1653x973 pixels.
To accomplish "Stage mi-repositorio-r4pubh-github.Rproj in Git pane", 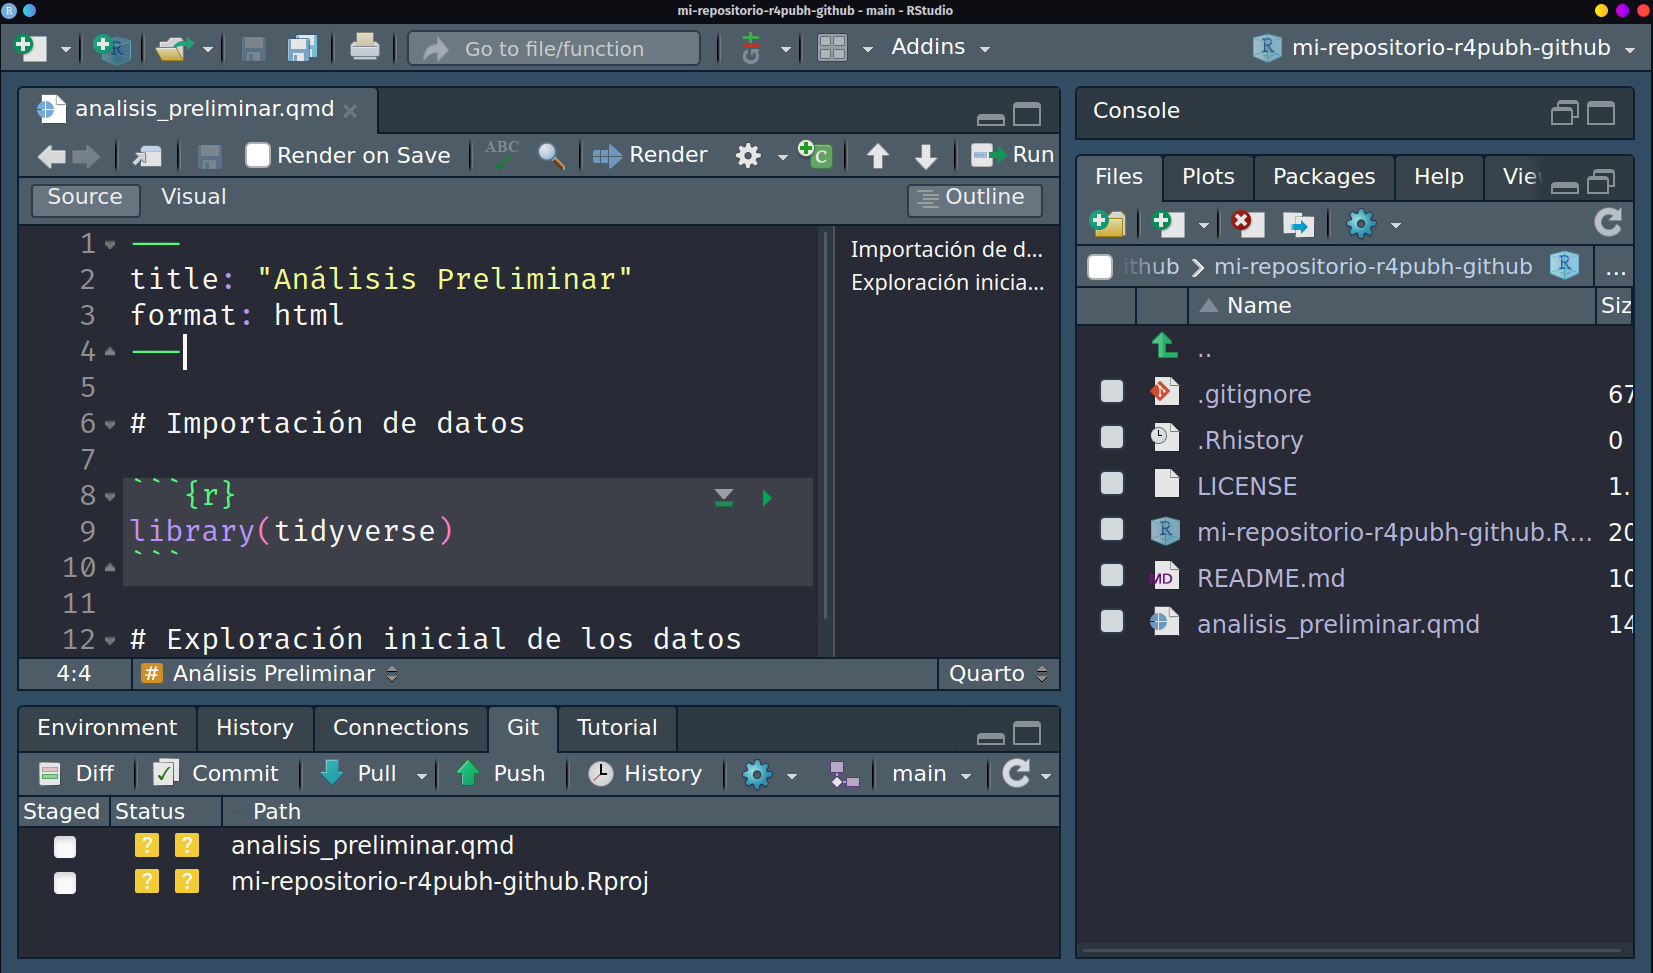I will point(65,883).
